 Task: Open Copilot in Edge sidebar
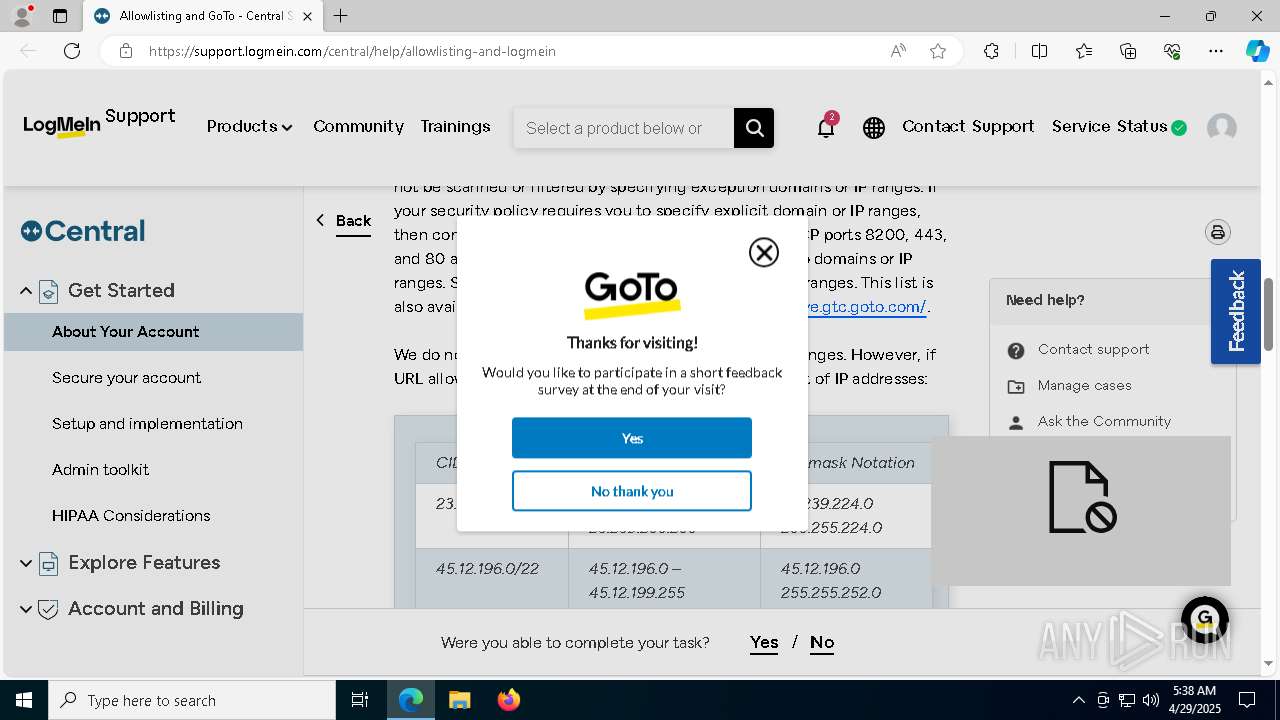(1257, 51)
